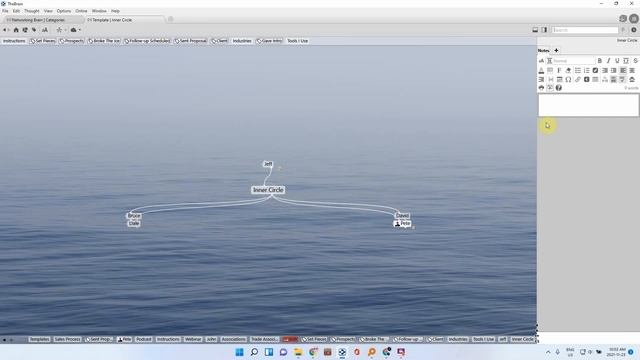
Task: Toggle Underline in the notes toolbar
Action: pyautogui.click(x=617, y=61)
